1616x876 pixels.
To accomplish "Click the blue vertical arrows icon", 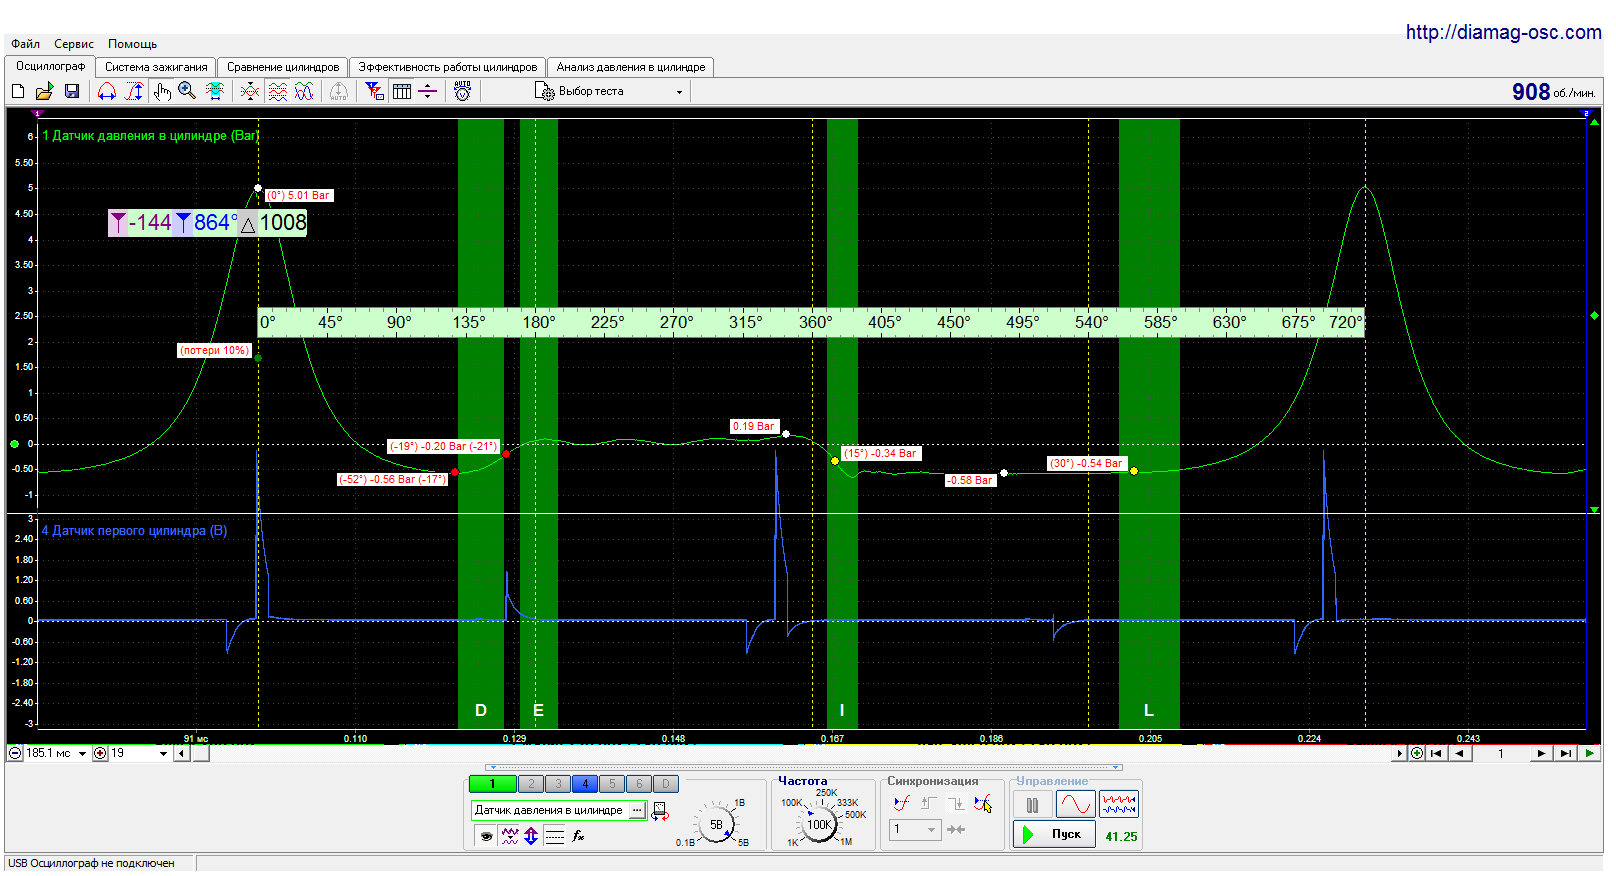I will click(x=531, y=836).
